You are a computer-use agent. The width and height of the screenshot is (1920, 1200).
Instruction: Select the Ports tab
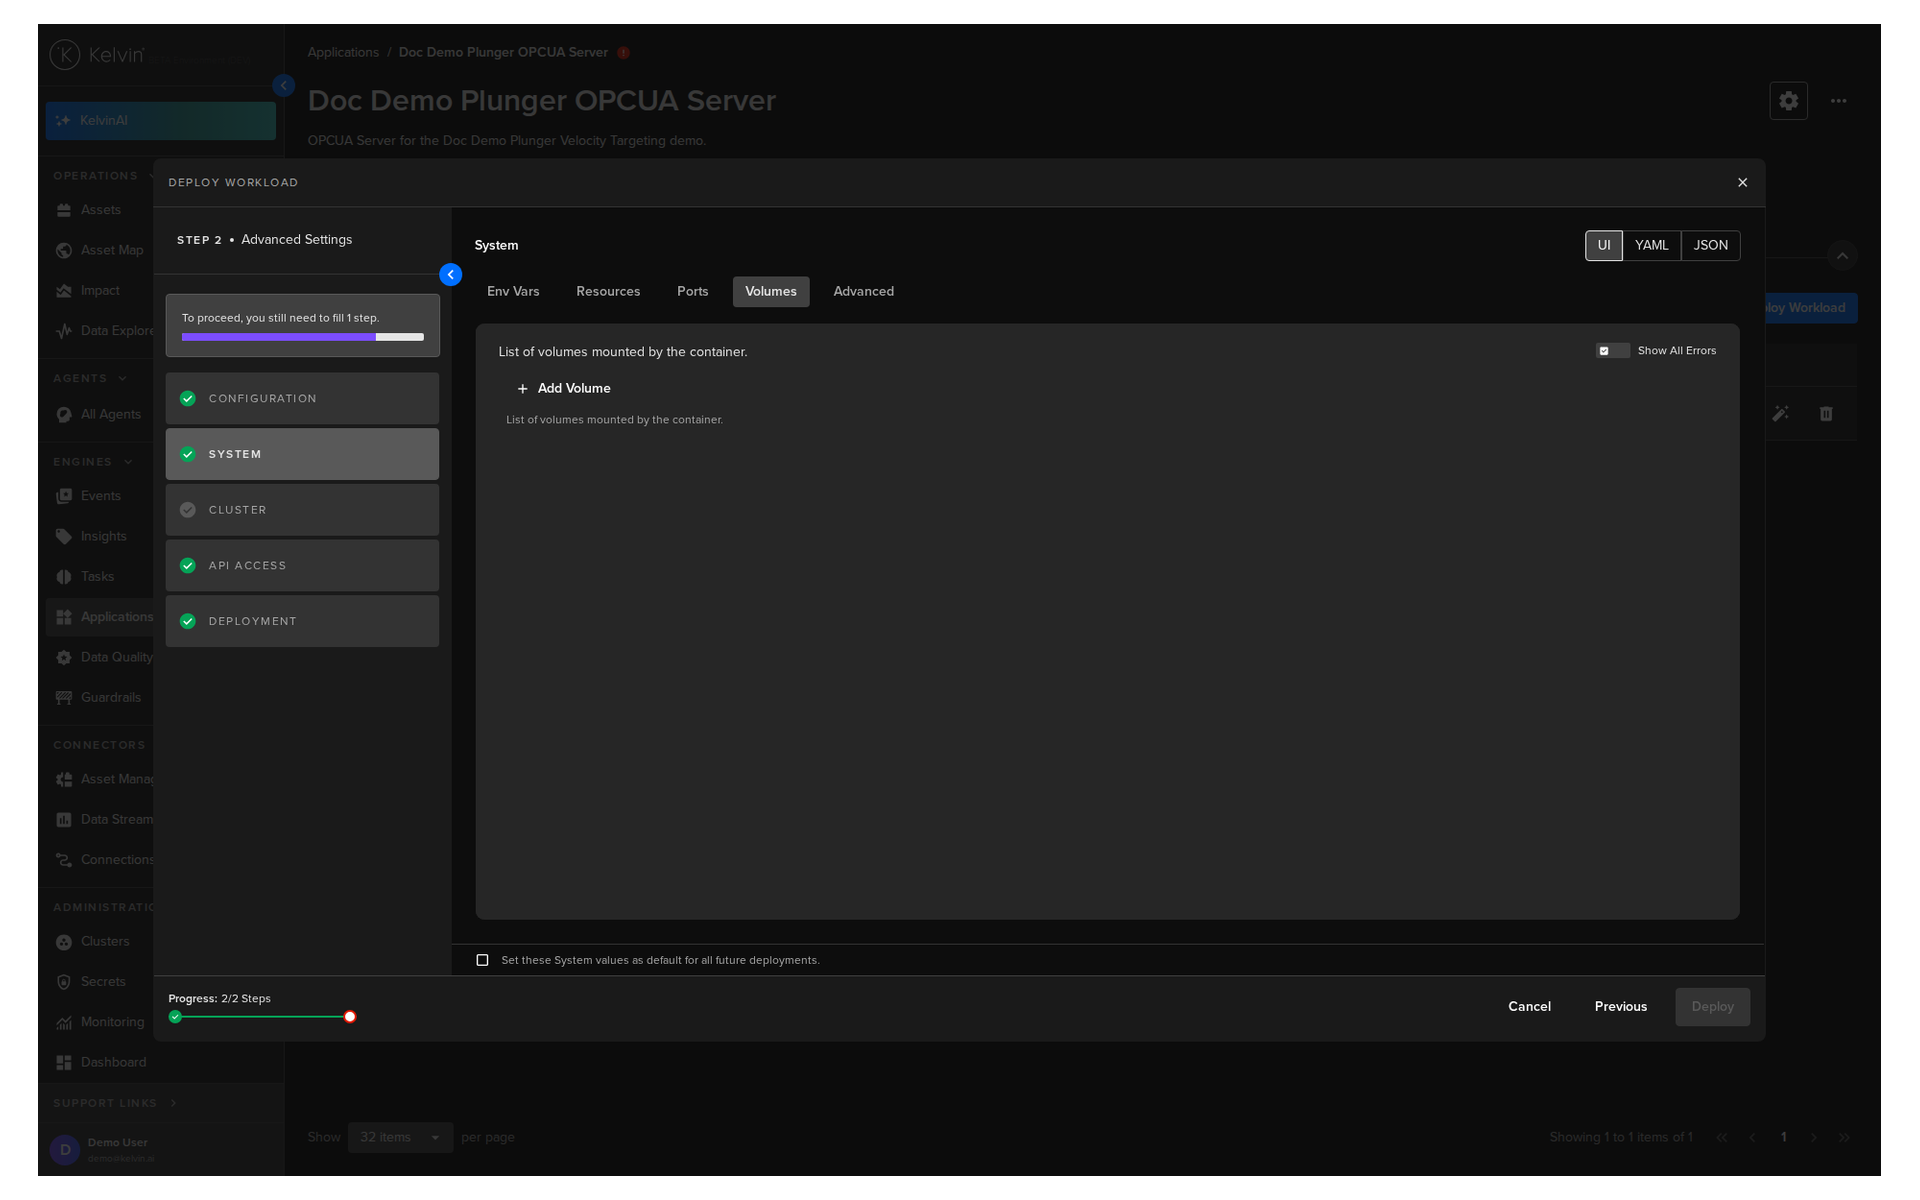(x=692, y=291)
